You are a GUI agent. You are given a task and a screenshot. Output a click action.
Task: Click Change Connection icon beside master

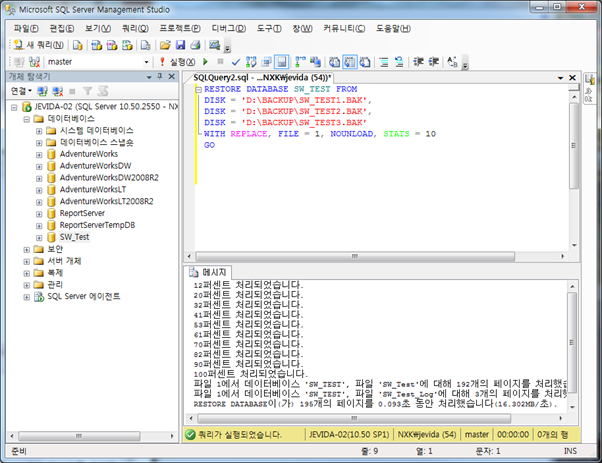click(35, 62)
